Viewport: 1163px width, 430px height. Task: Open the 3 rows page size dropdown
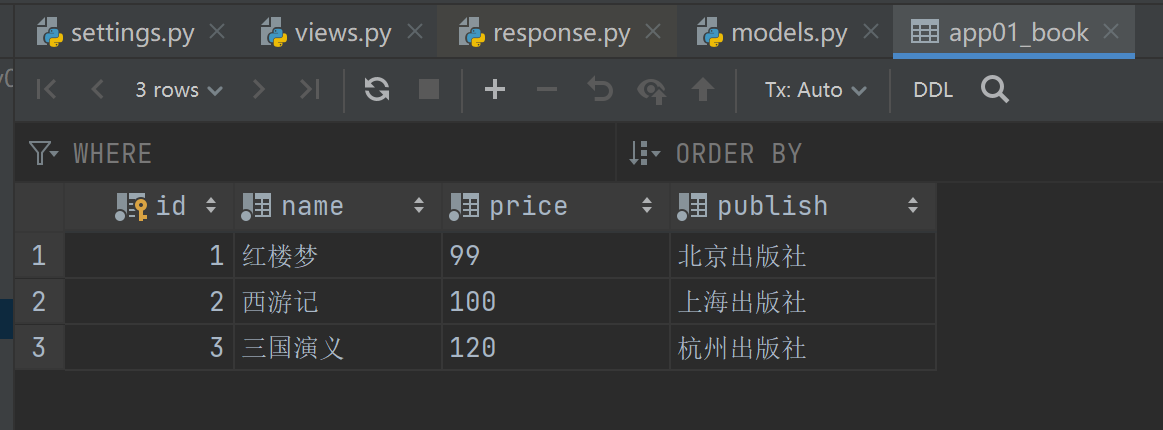(179, 90)
